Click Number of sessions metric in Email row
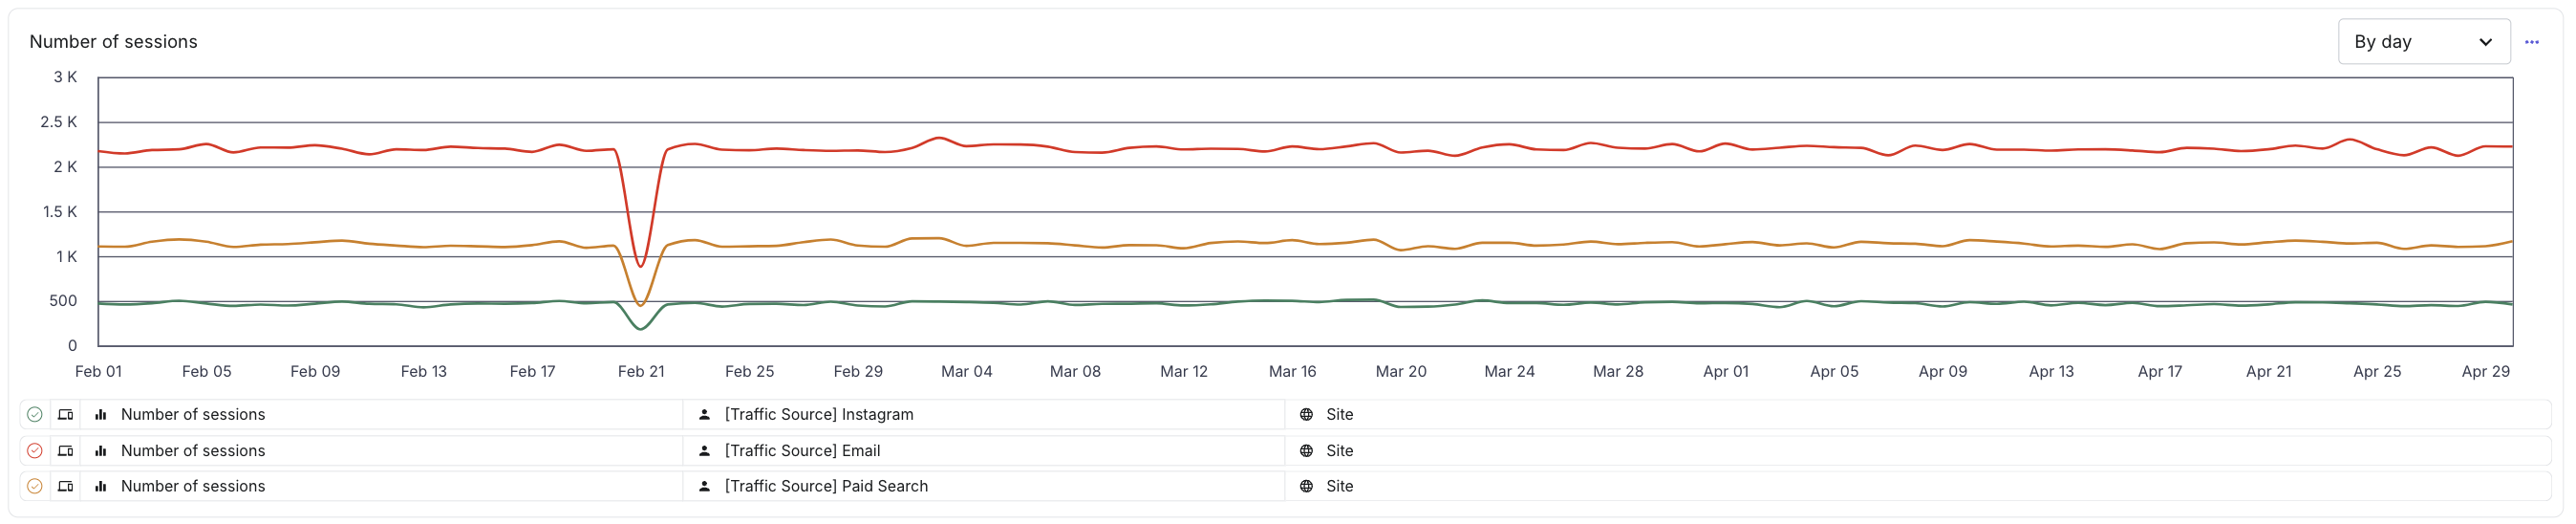2576x524 pixels. point(193,451)
